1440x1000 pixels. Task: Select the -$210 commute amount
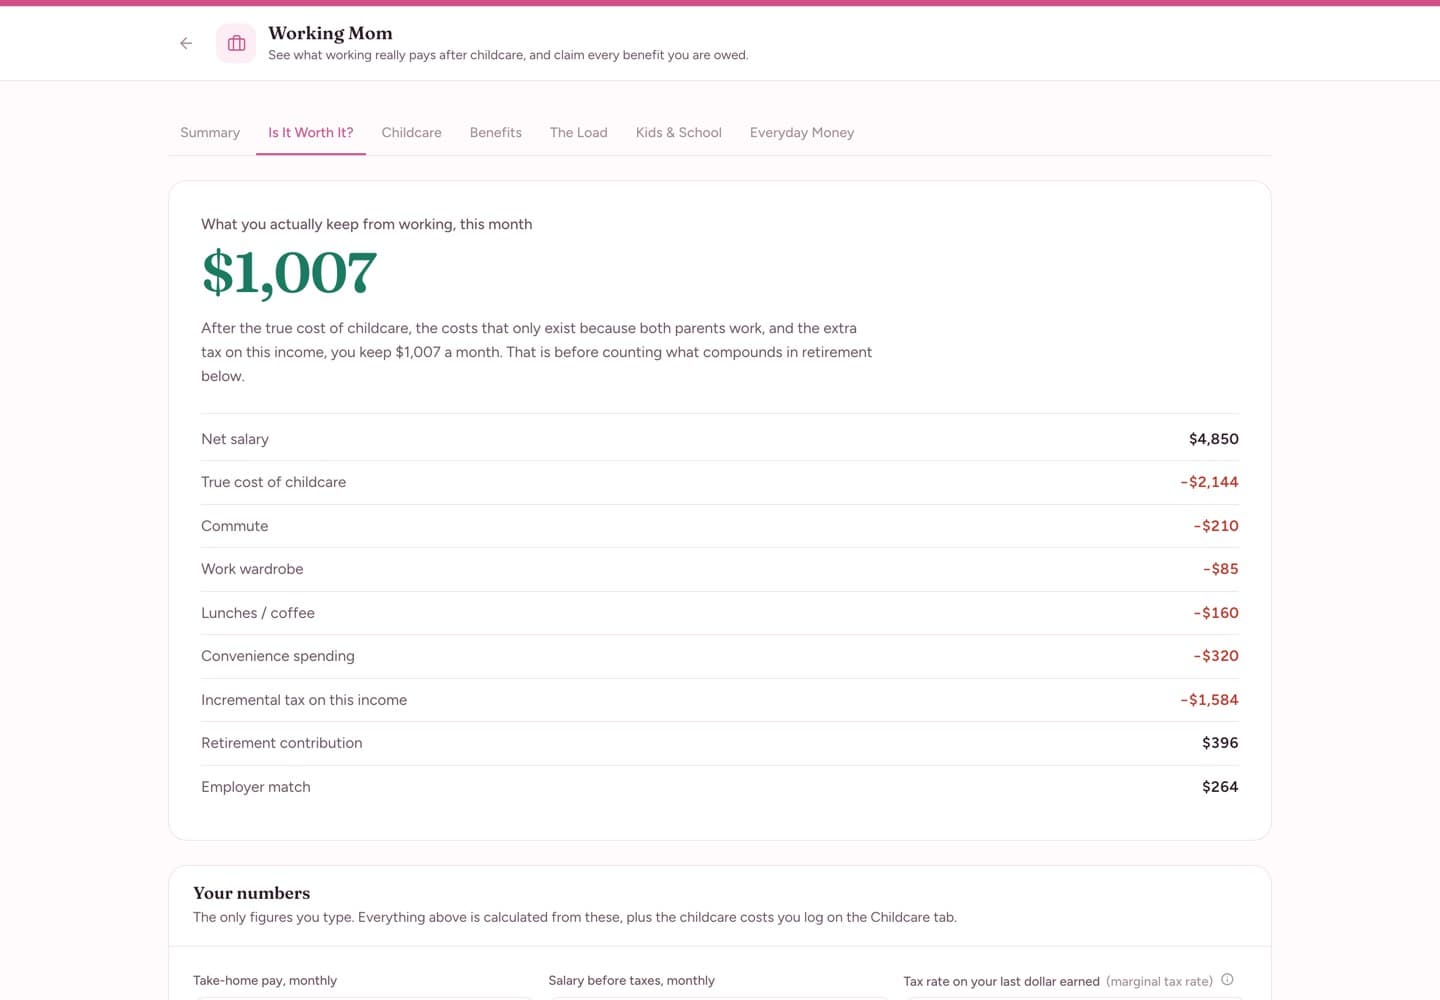tap(1216, 526)
